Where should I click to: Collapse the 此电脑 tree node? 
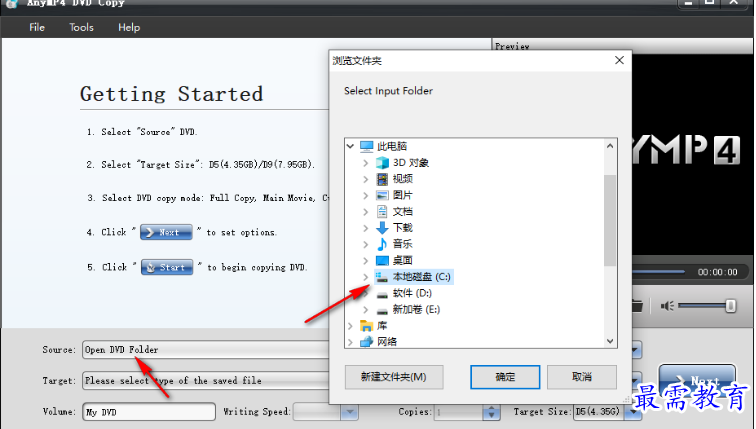[x=351, y=146]
